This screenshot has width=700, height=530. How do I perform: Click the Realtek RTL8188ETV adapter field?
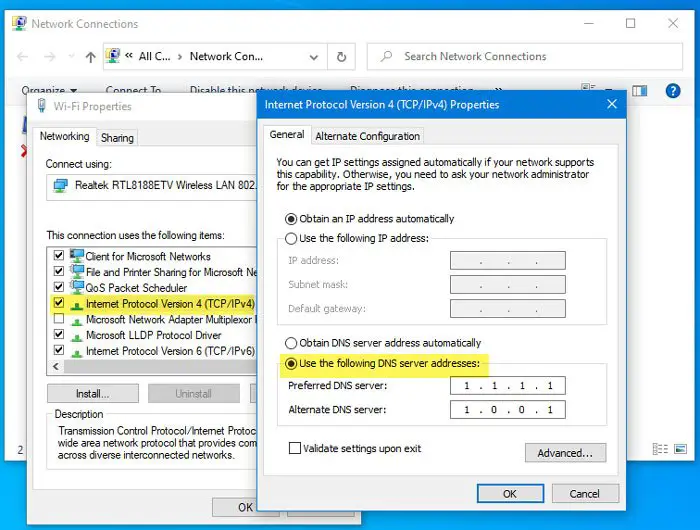tap(152, 186)
